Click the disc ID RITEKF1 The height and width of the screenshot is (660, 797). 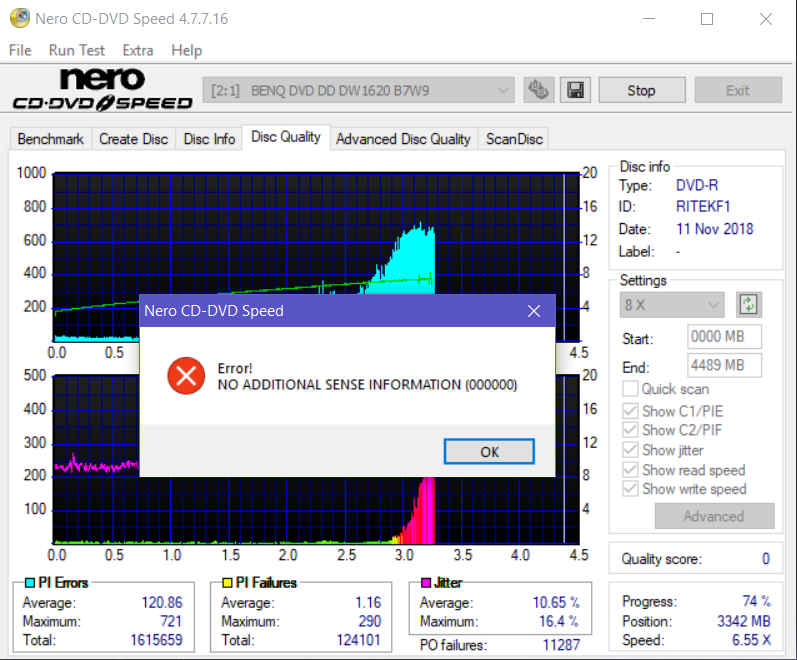point(703,206)
